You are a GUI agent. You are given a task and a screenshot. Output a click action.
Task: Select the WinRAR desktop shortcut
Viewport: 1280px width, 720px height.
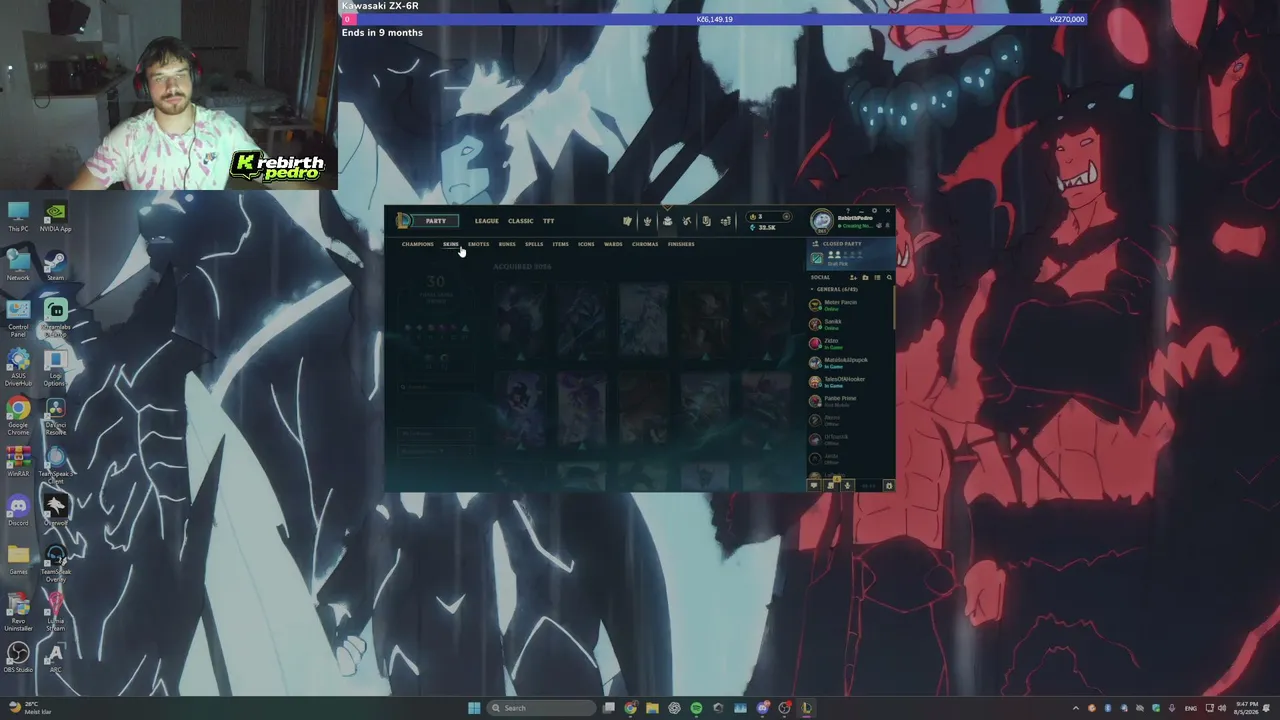click(x=18, y=461)
